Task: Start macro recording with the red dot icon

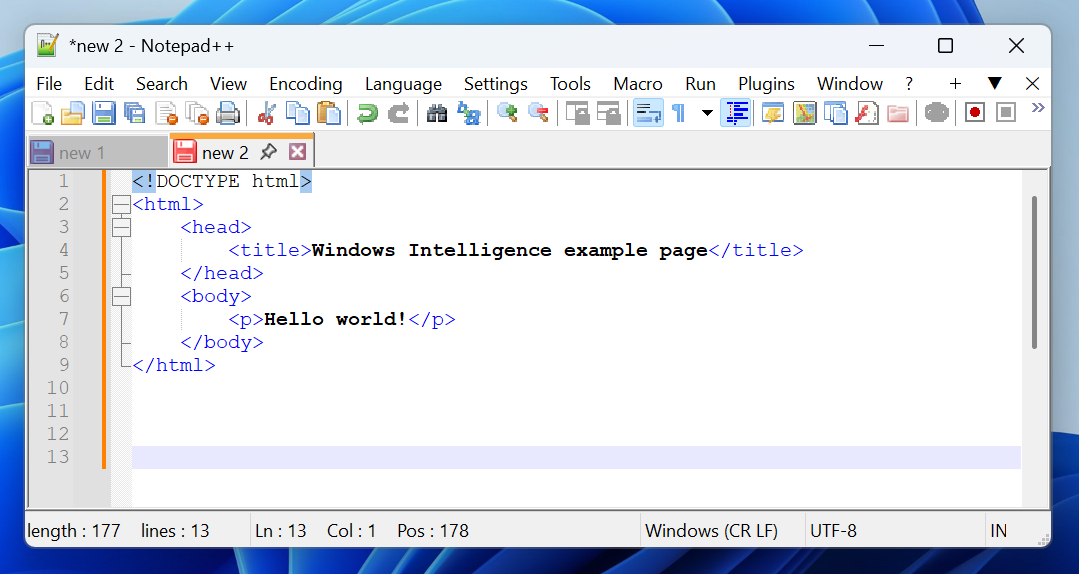Action: [974, 112]
